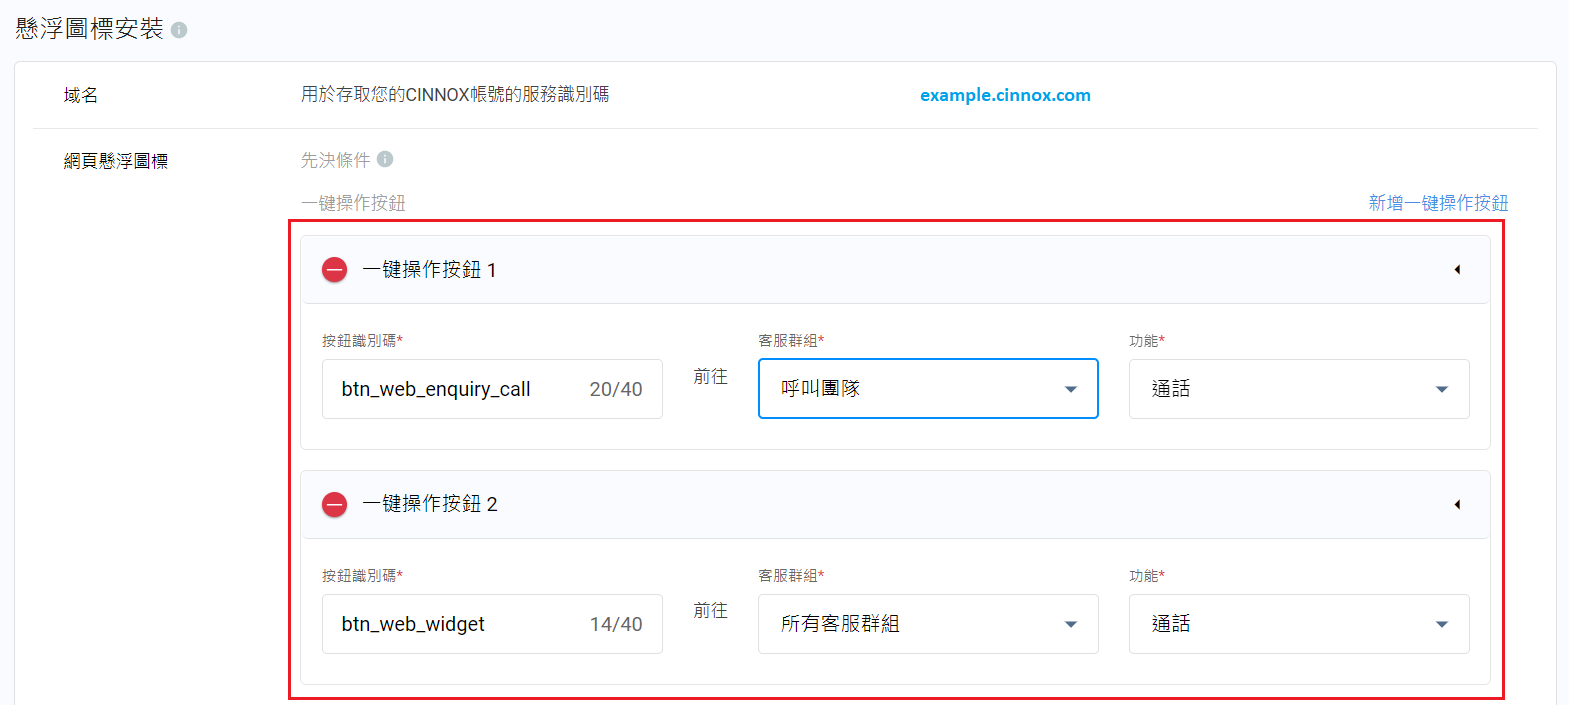Collapse 一键操作按鈕 2 panel arrow
Screen dimensions: 1569x705
1457,504
